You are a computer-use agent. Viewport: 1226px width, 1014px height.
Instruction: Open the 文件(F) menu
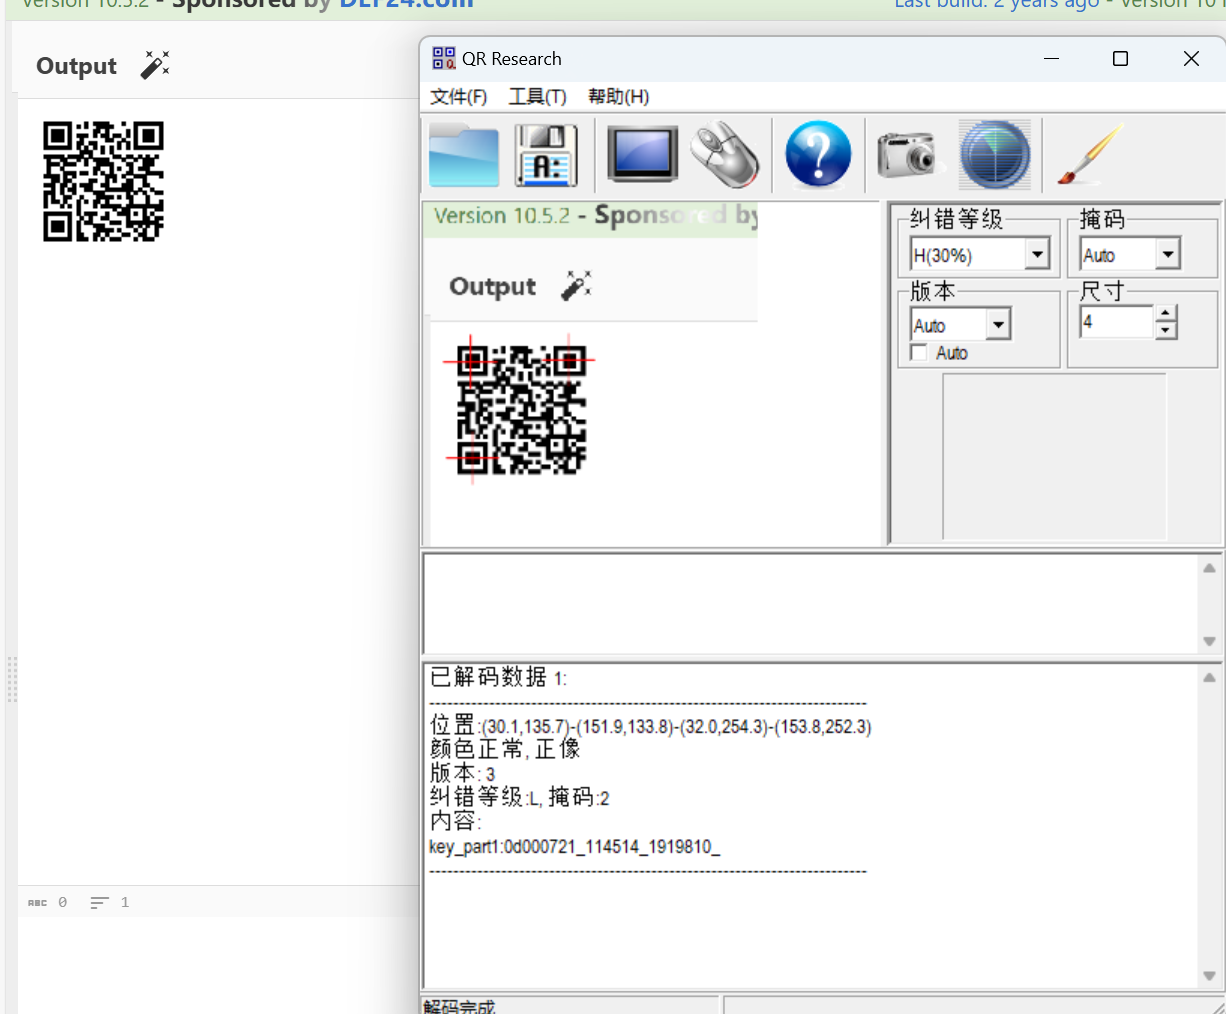(x=458, y=96)
